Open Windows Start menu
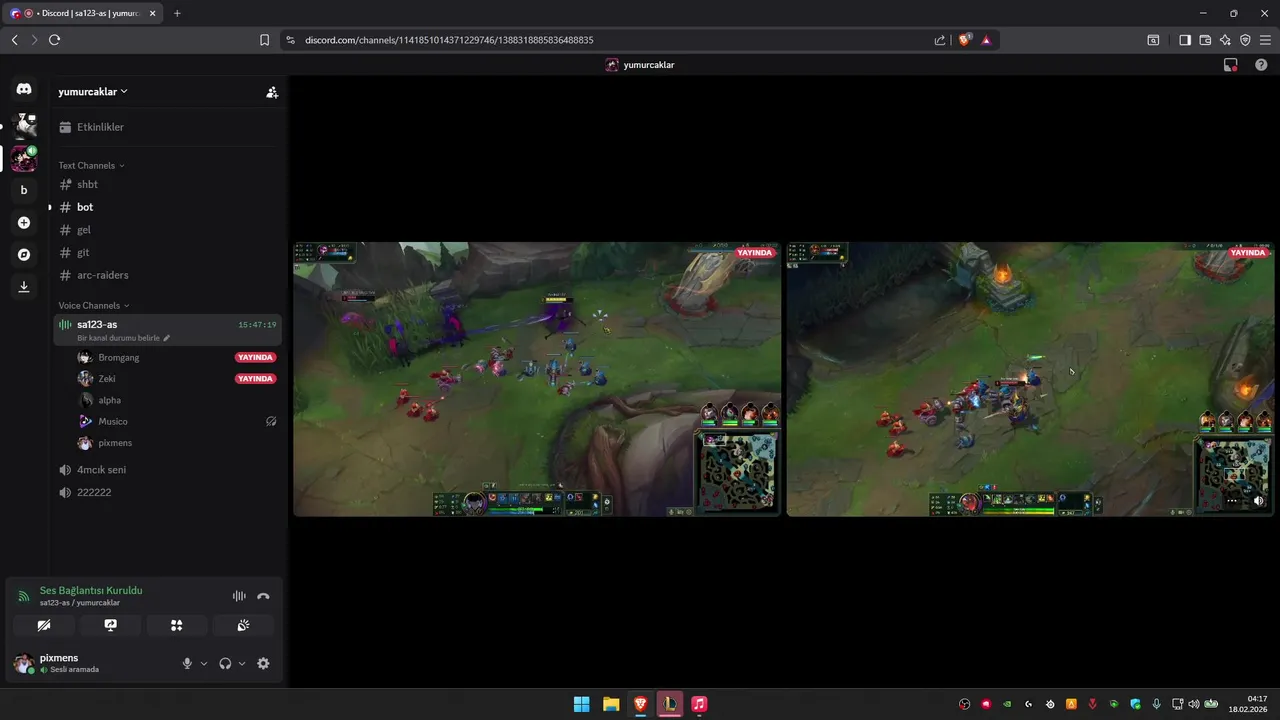1280x720 pixels. 581,704
